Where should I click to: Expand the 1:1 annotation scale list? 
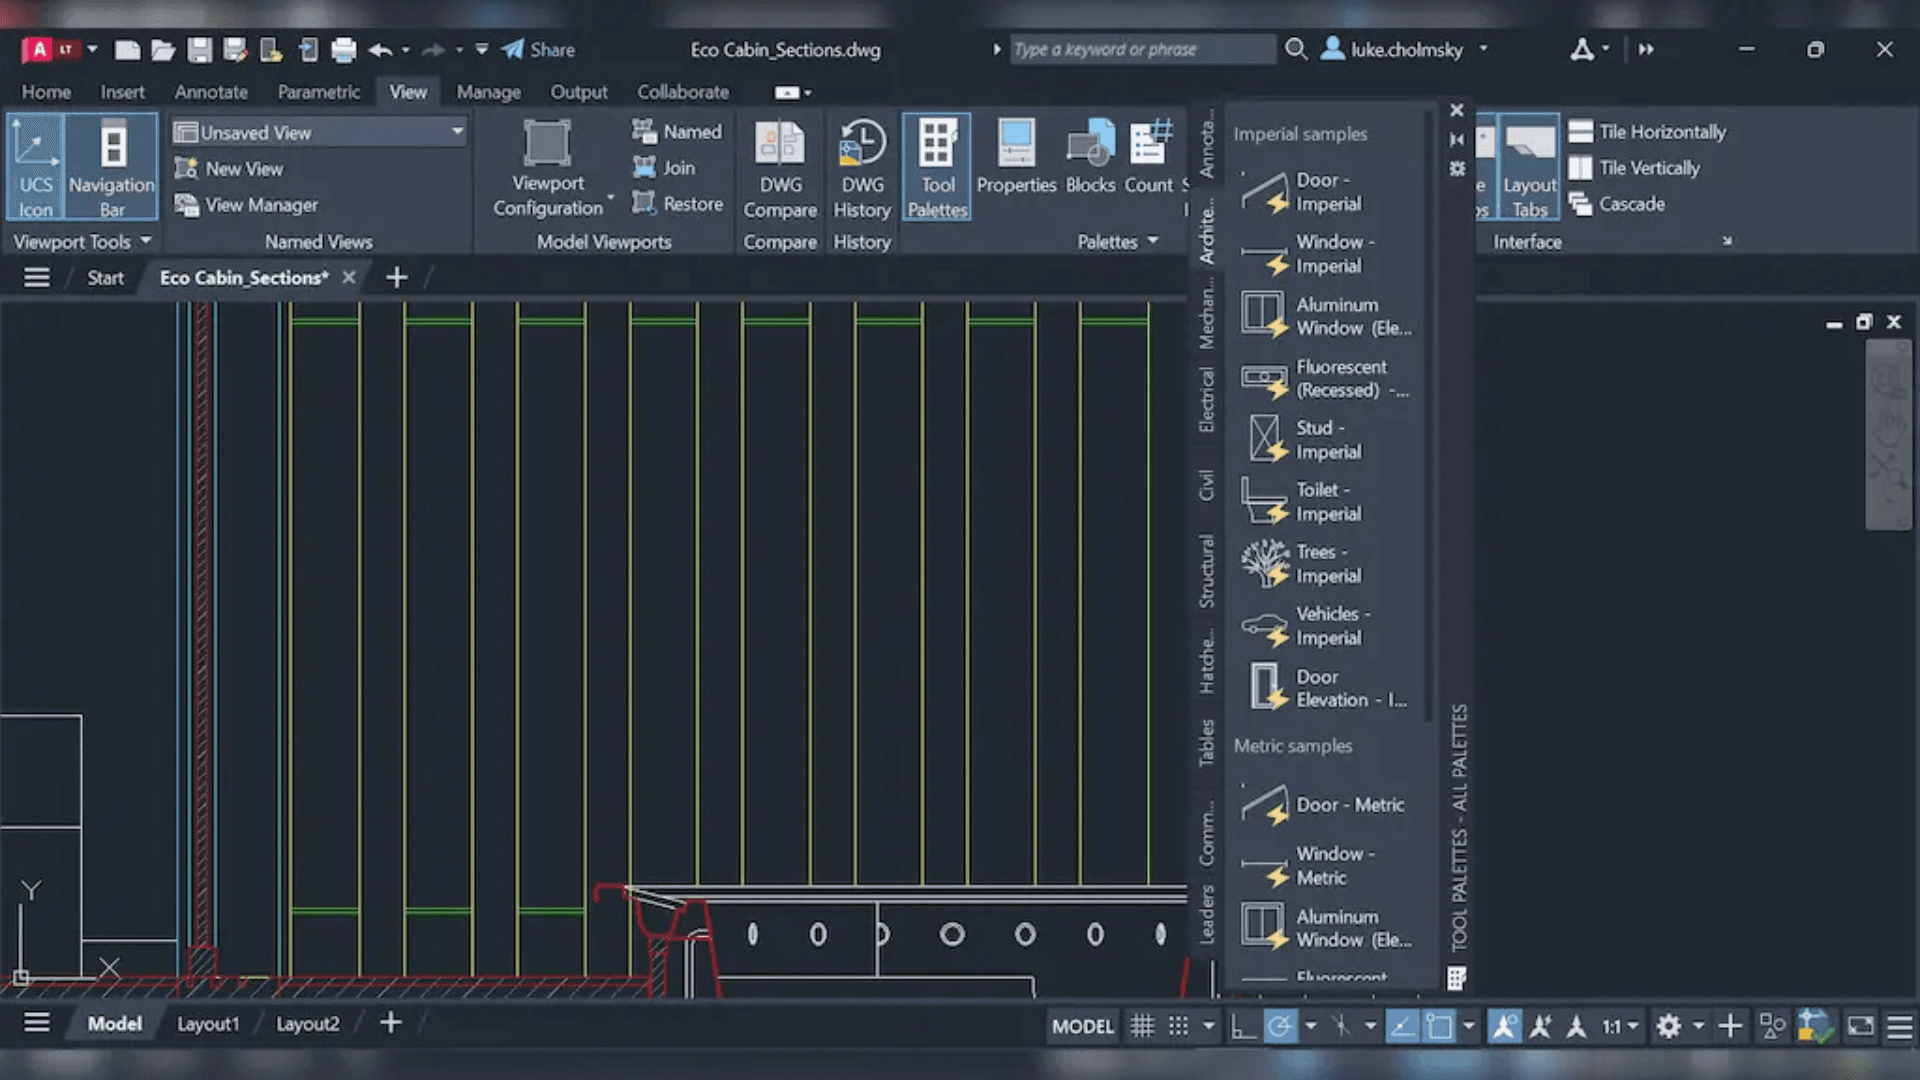[1633, 1025]
